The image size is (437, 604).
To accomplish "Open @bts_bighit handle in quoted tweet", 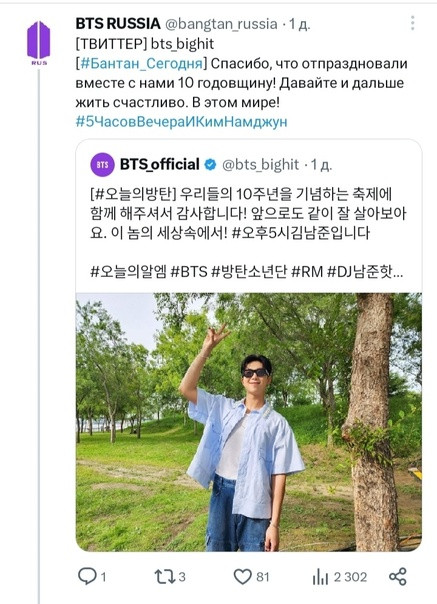I will [x=261, y=165].
